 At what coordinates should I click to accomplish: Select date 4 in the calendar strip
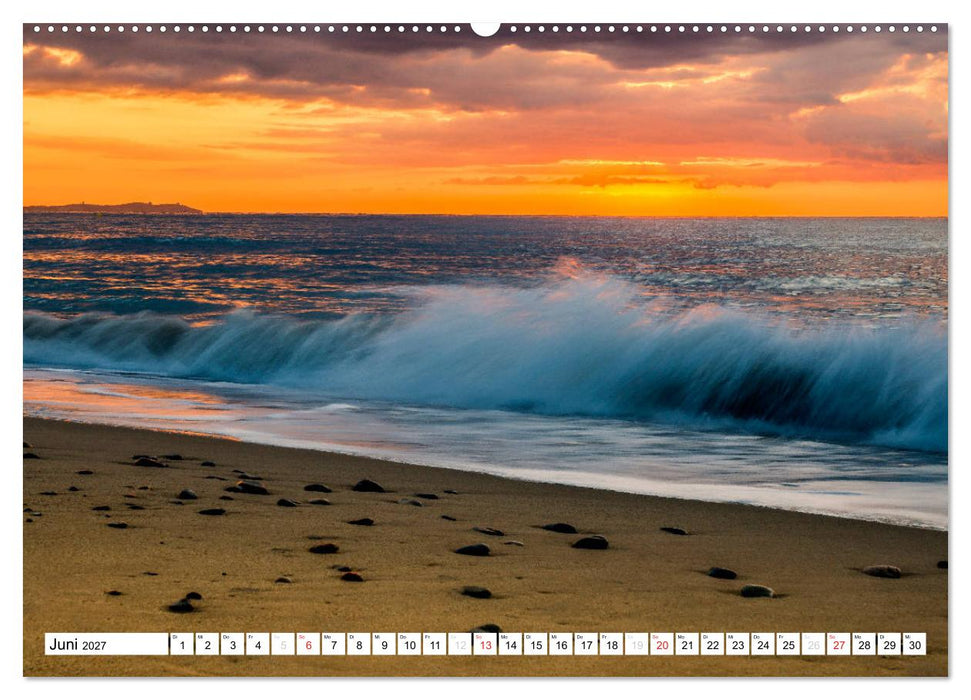coord(258,644)
